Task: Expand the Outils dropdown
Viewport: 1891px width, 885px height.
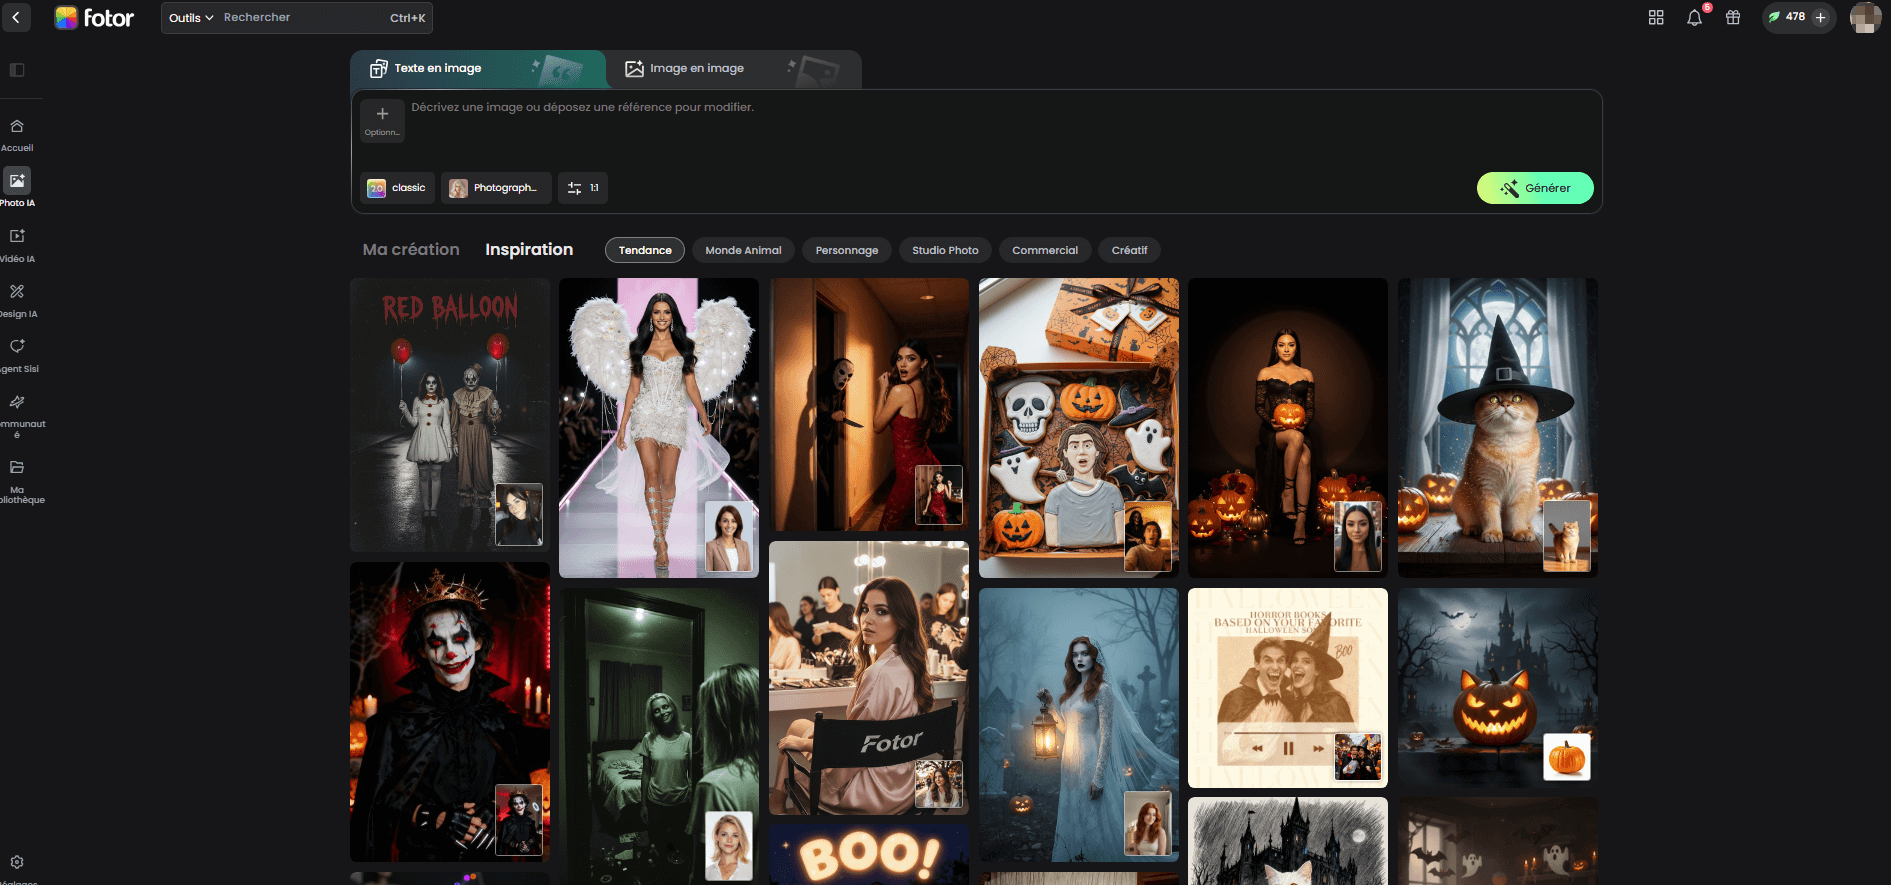Action: click(191, 18)
